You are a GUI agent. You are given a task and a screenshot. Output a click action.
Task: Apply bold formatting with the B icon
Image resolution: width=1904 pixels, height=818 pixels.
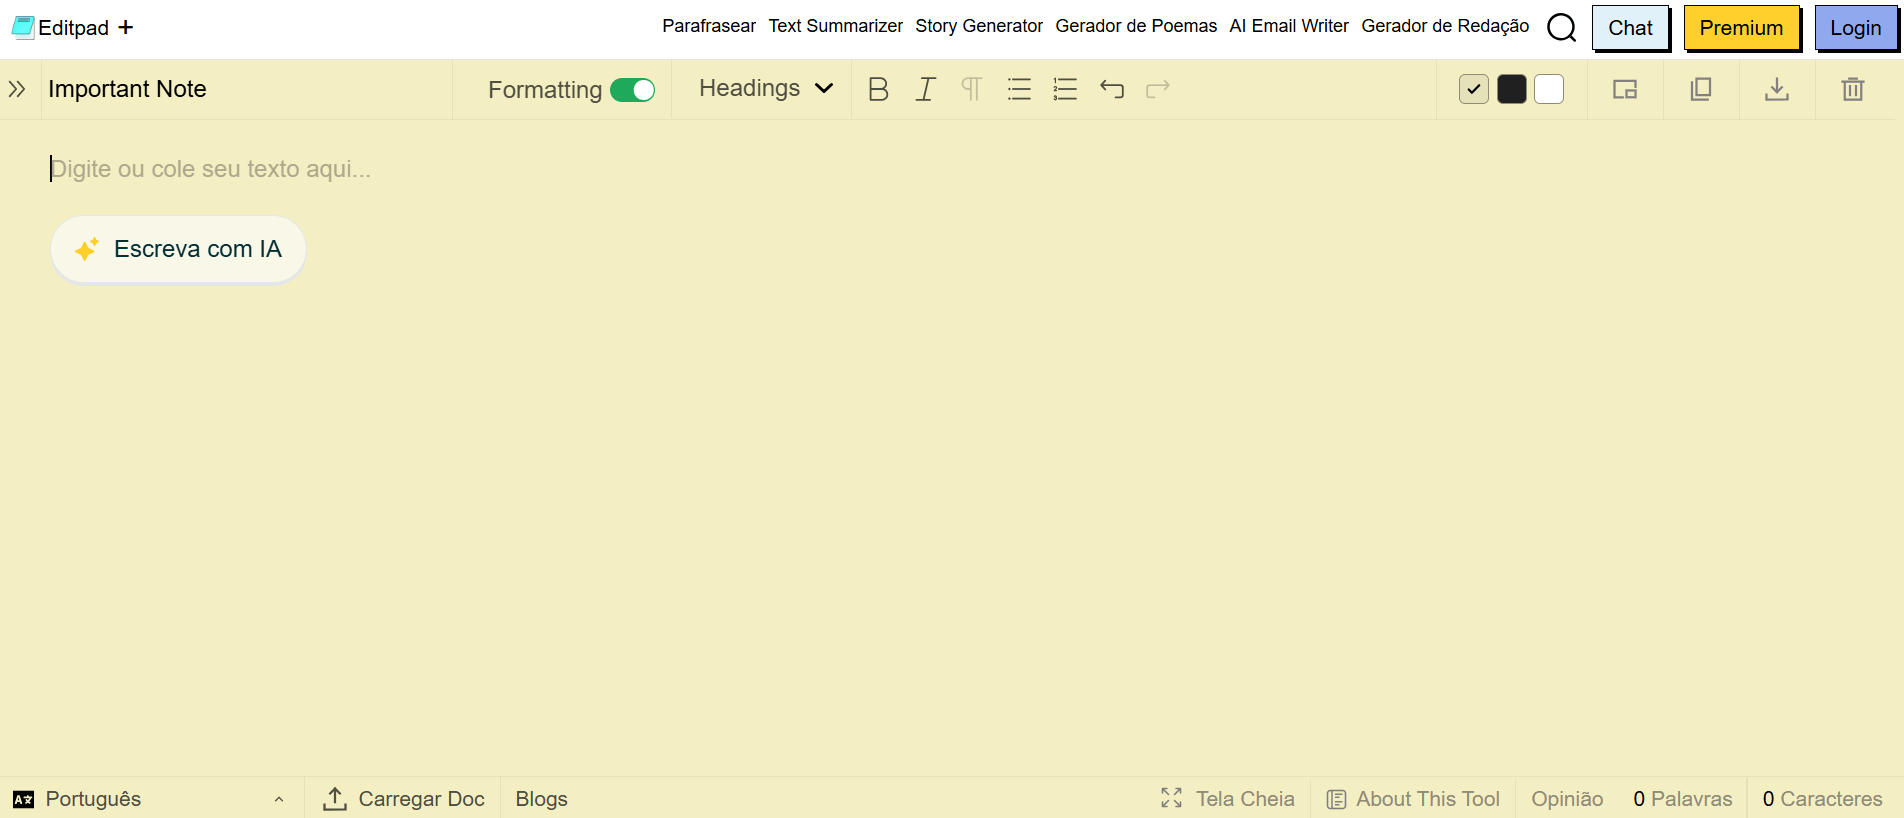point(878,89)
